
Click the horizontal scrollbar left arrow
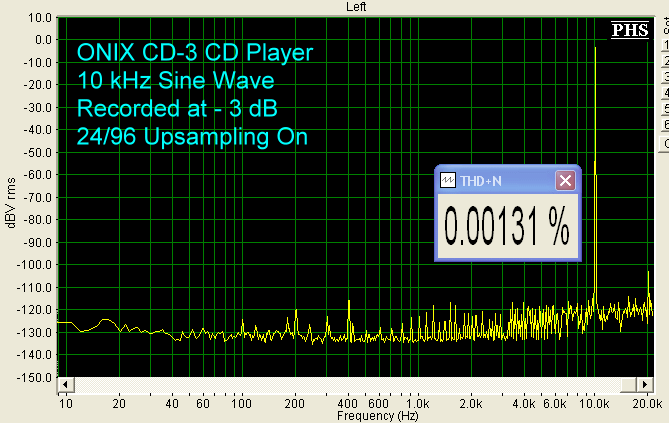66,385
